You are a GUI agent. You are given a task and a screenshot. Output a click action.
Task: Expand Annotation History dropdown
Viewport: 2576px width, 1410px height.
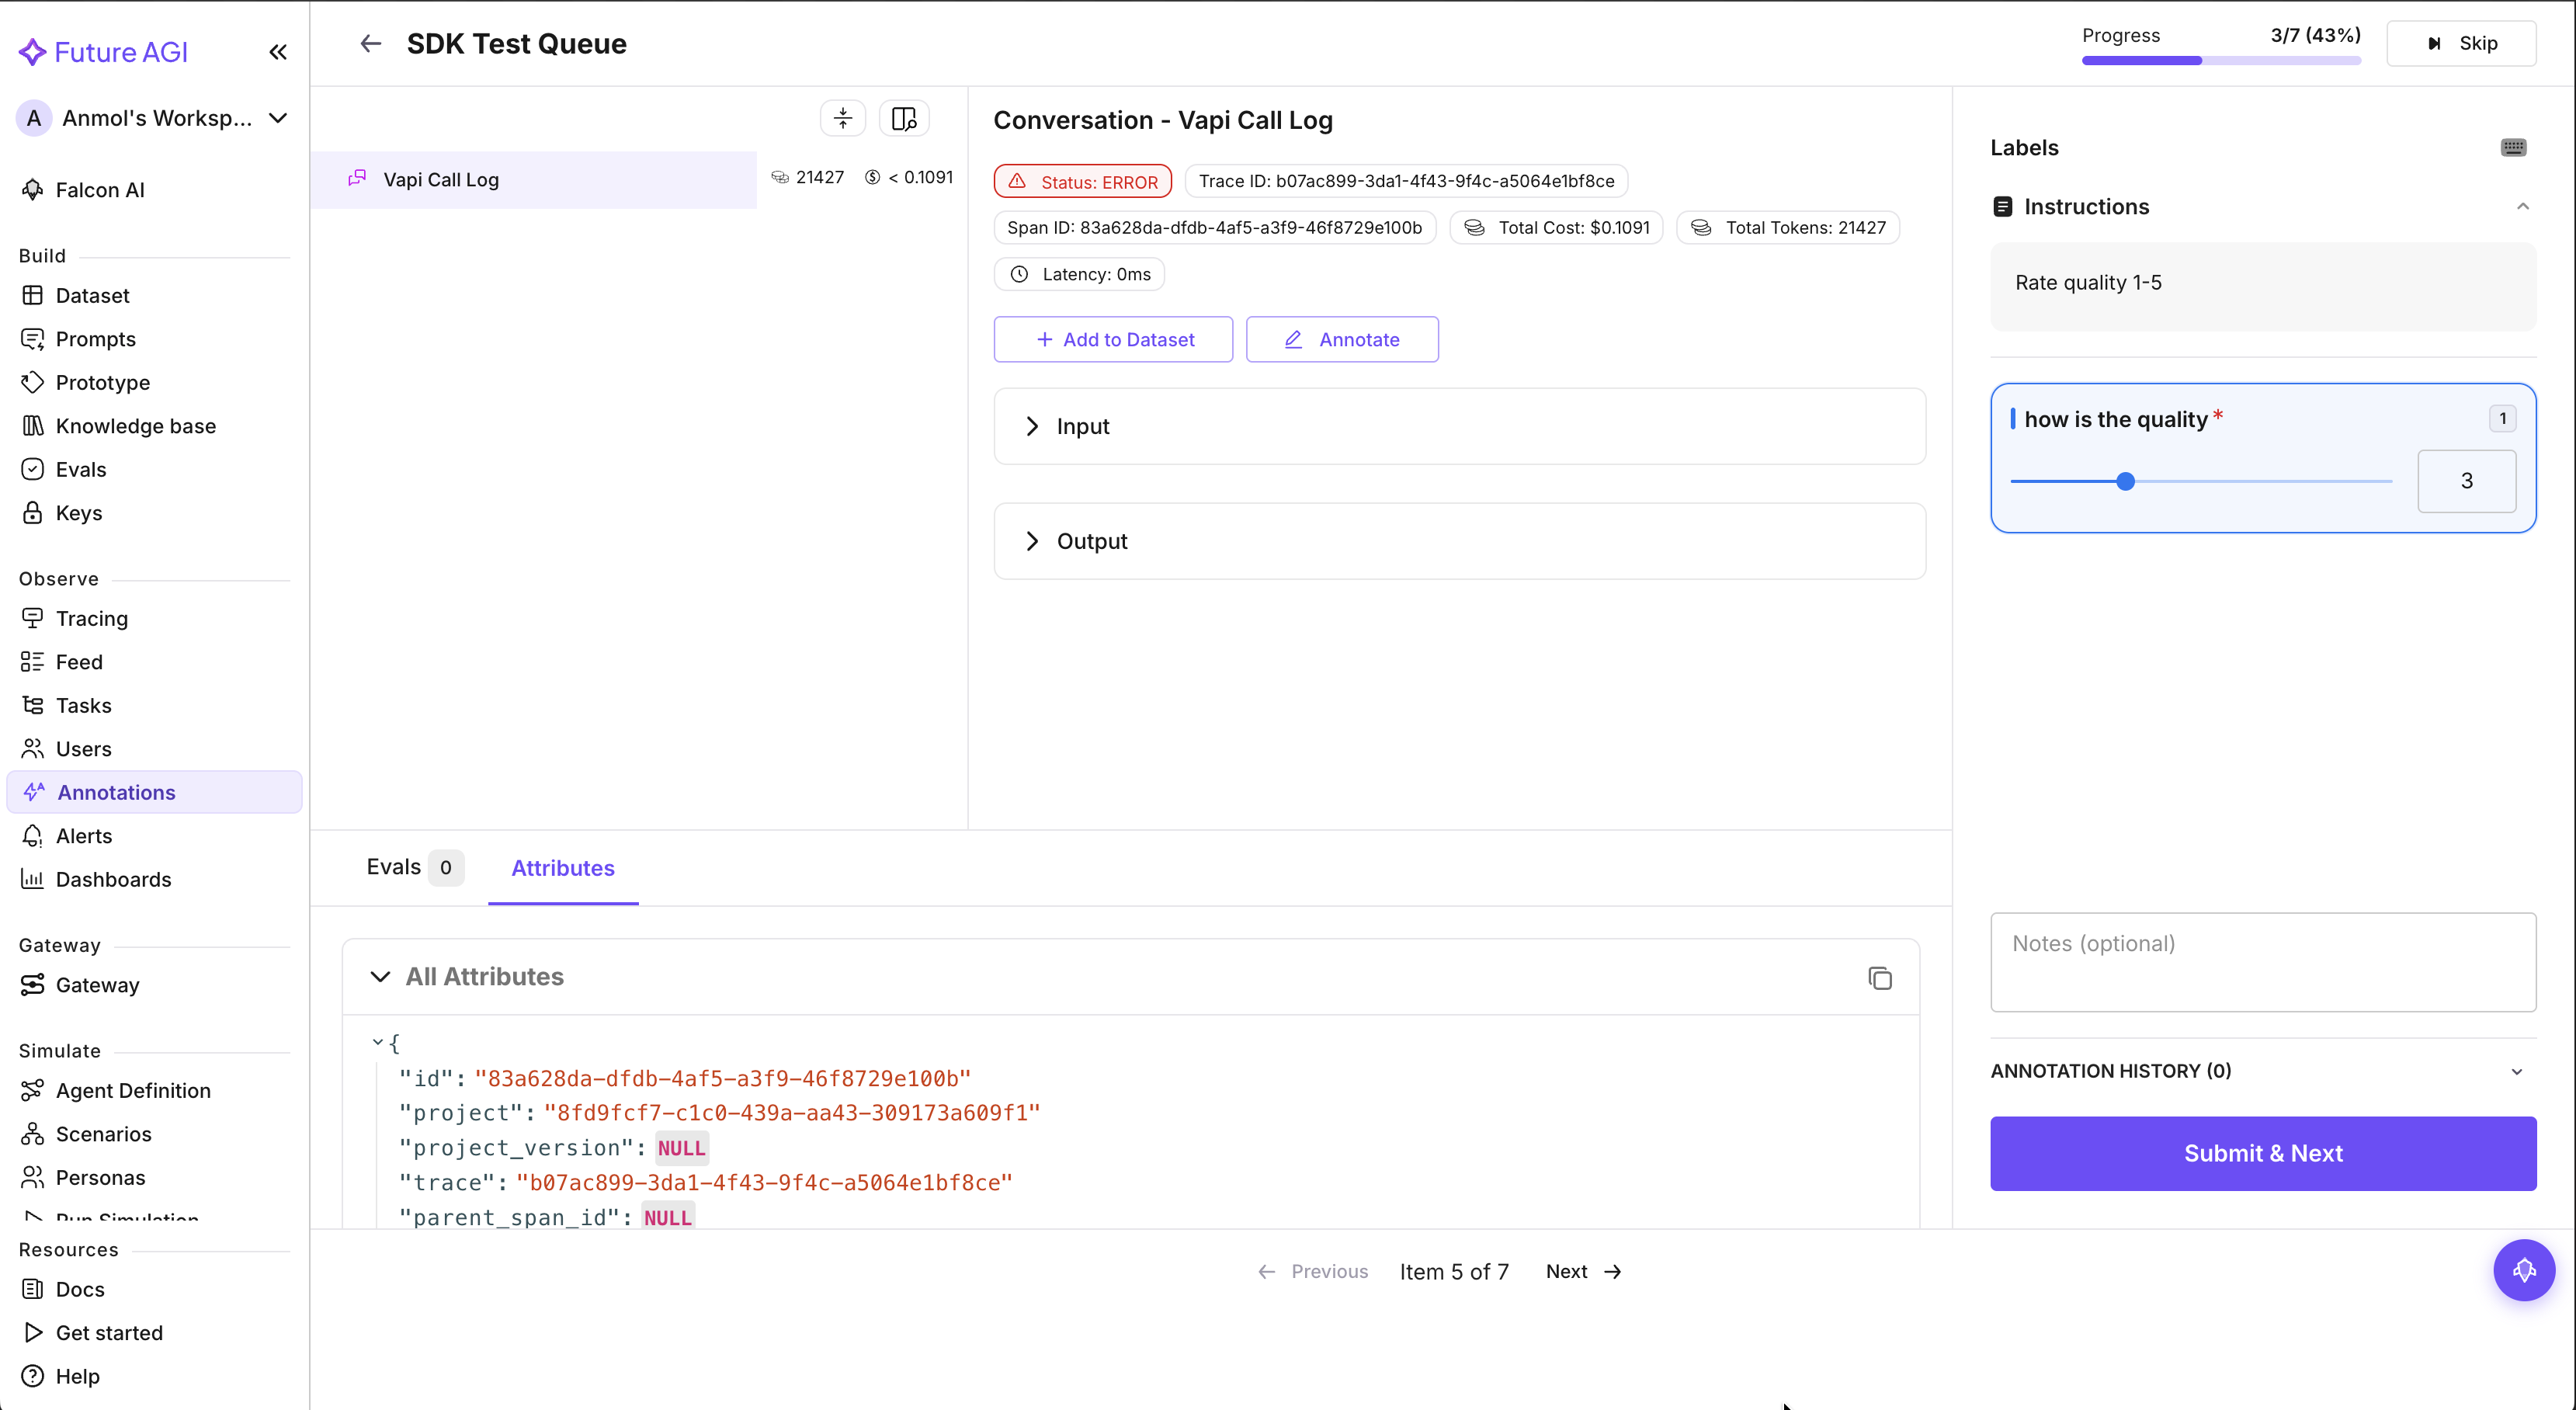pyautogui.click(x=2516, y=1071)
